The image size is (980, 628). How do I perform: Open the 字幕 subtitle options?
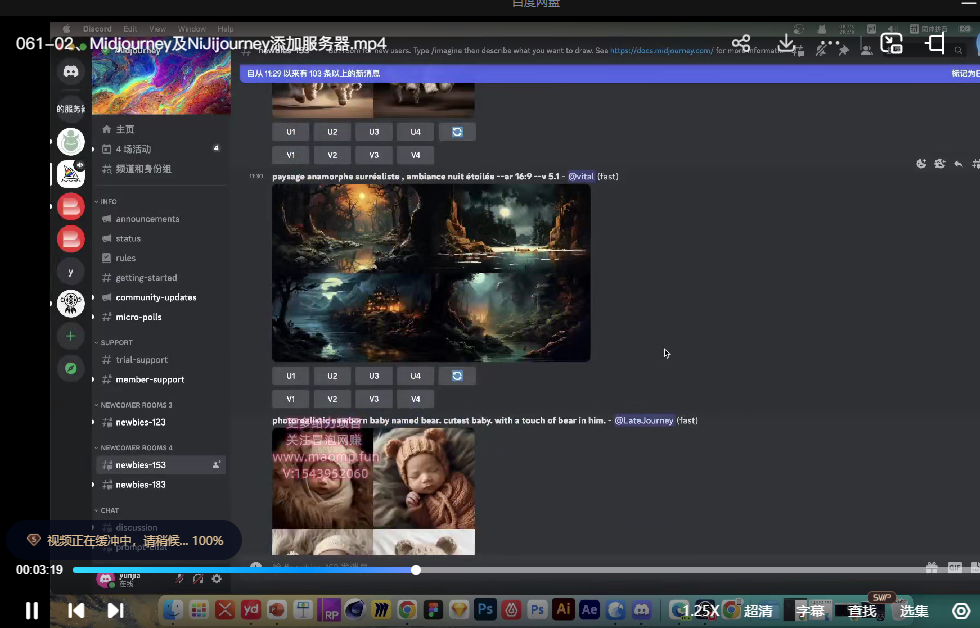(x=810, y=611)
